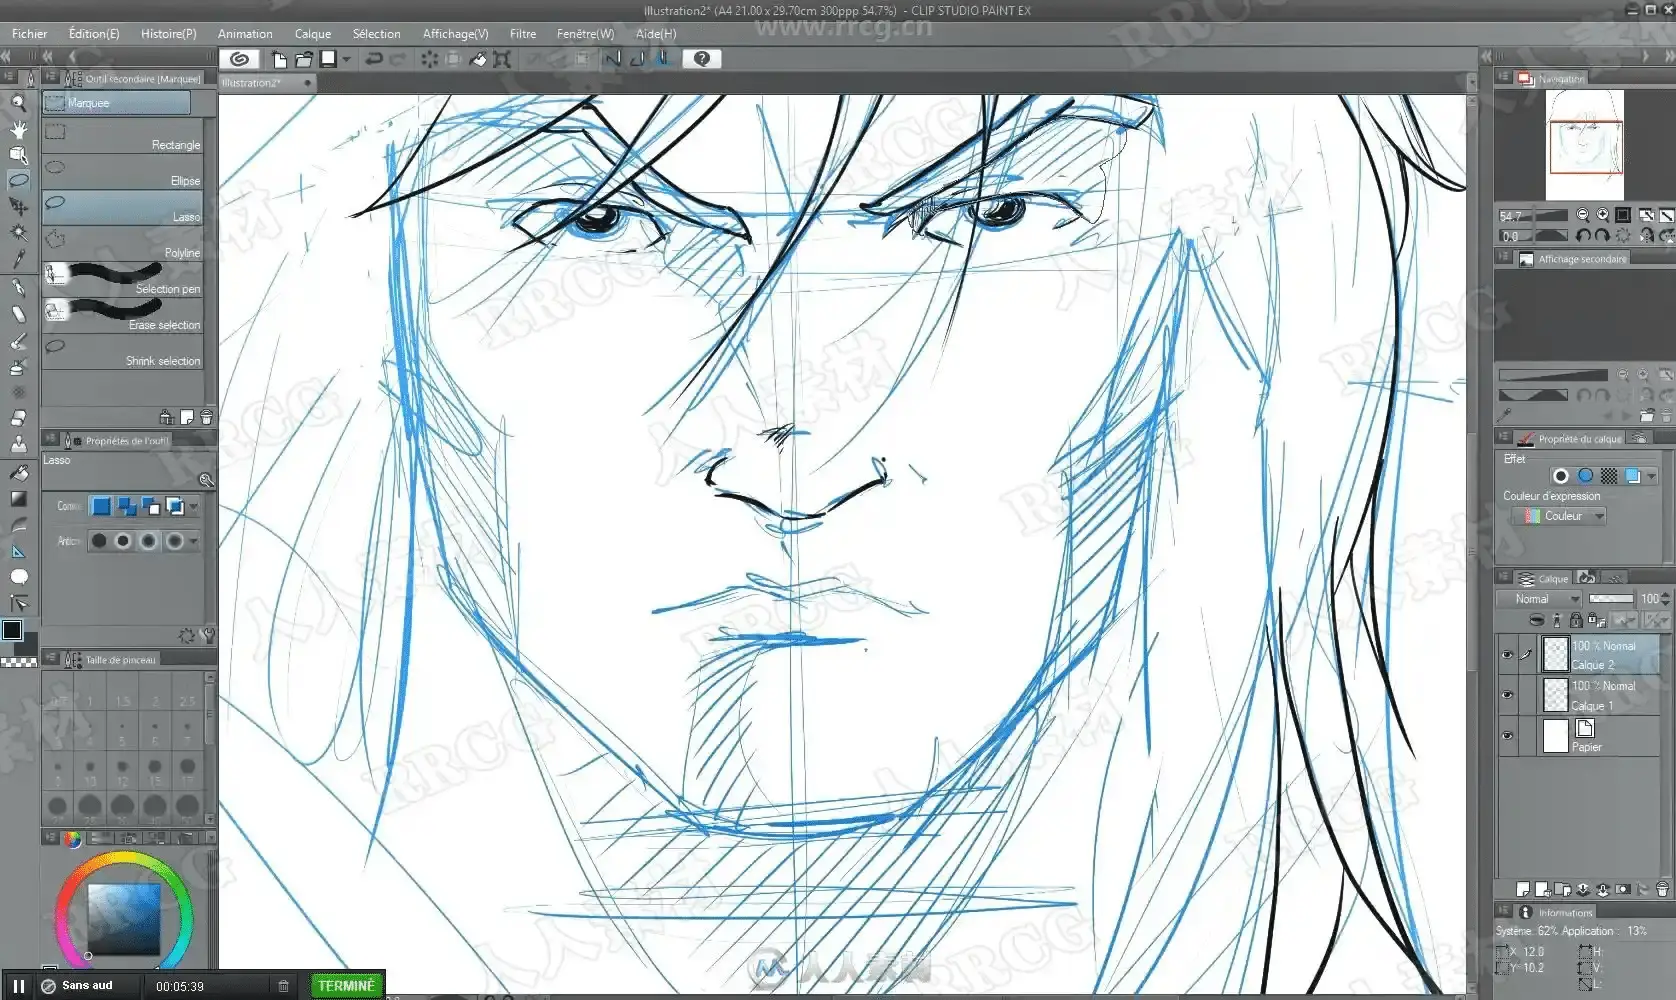Select the Fill bucket tool
1676x1000 pixels.
click(x=18, y=472)
